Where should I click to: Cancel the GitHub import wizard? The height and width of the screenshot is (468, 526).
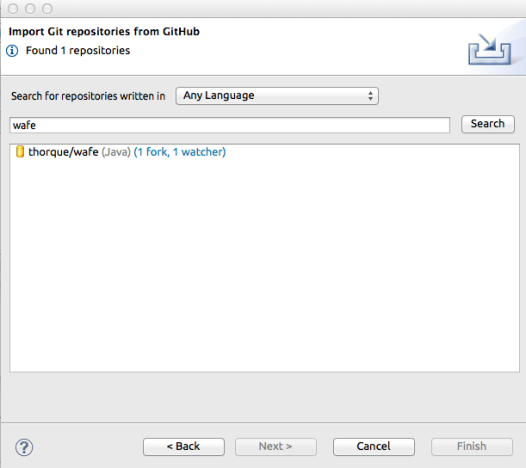point(374,447)
